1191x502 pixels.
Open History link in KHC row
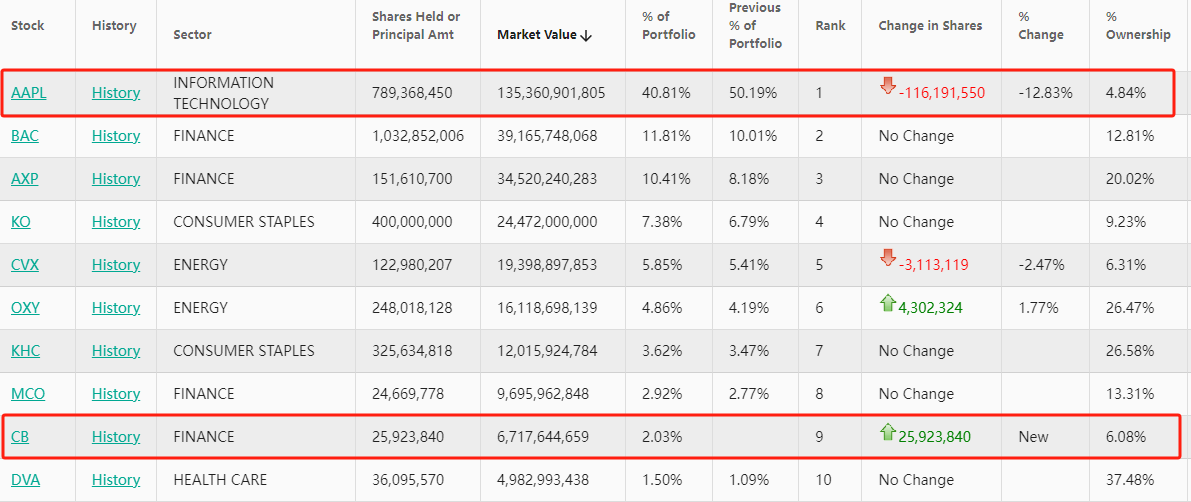[115, 351]
